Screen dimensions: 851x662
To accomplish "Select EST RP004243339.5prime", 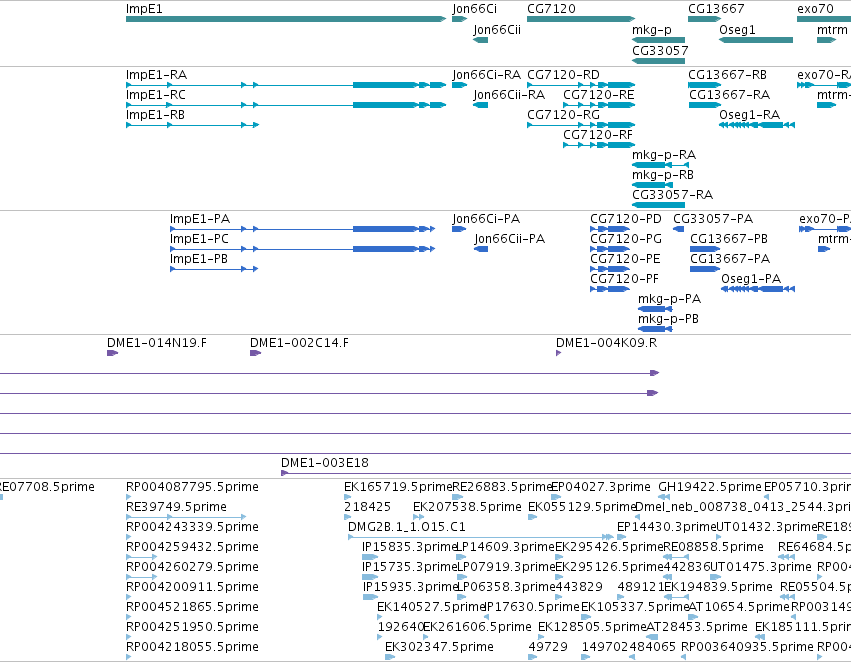I will point(129,537).
